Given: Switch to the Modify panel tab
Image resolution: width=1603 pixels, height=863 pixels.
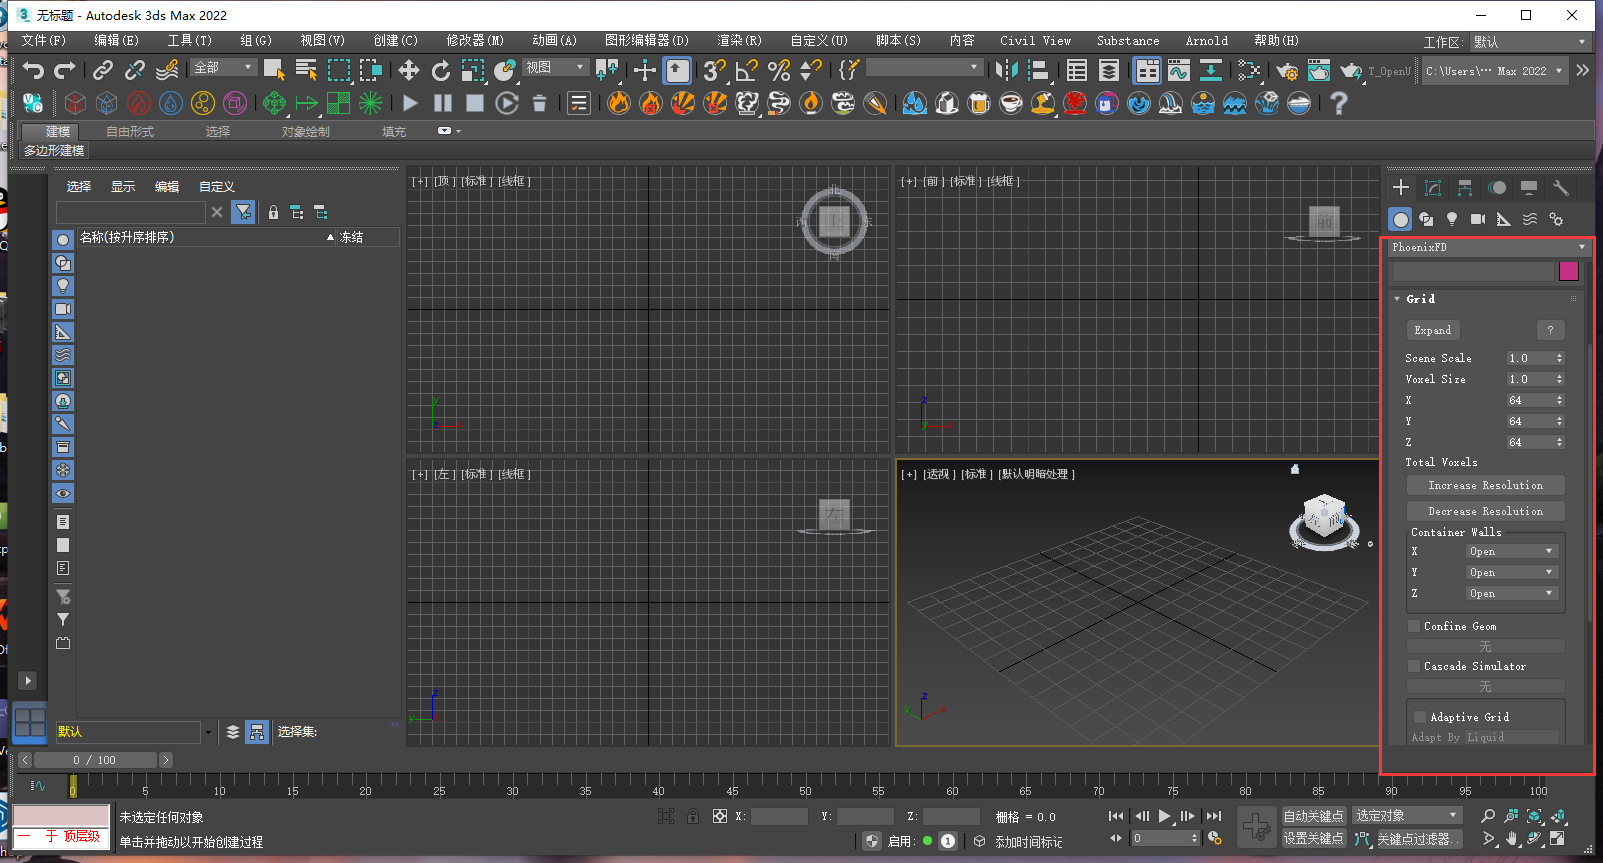Looking at the screenshot, I should [1433, 187].
